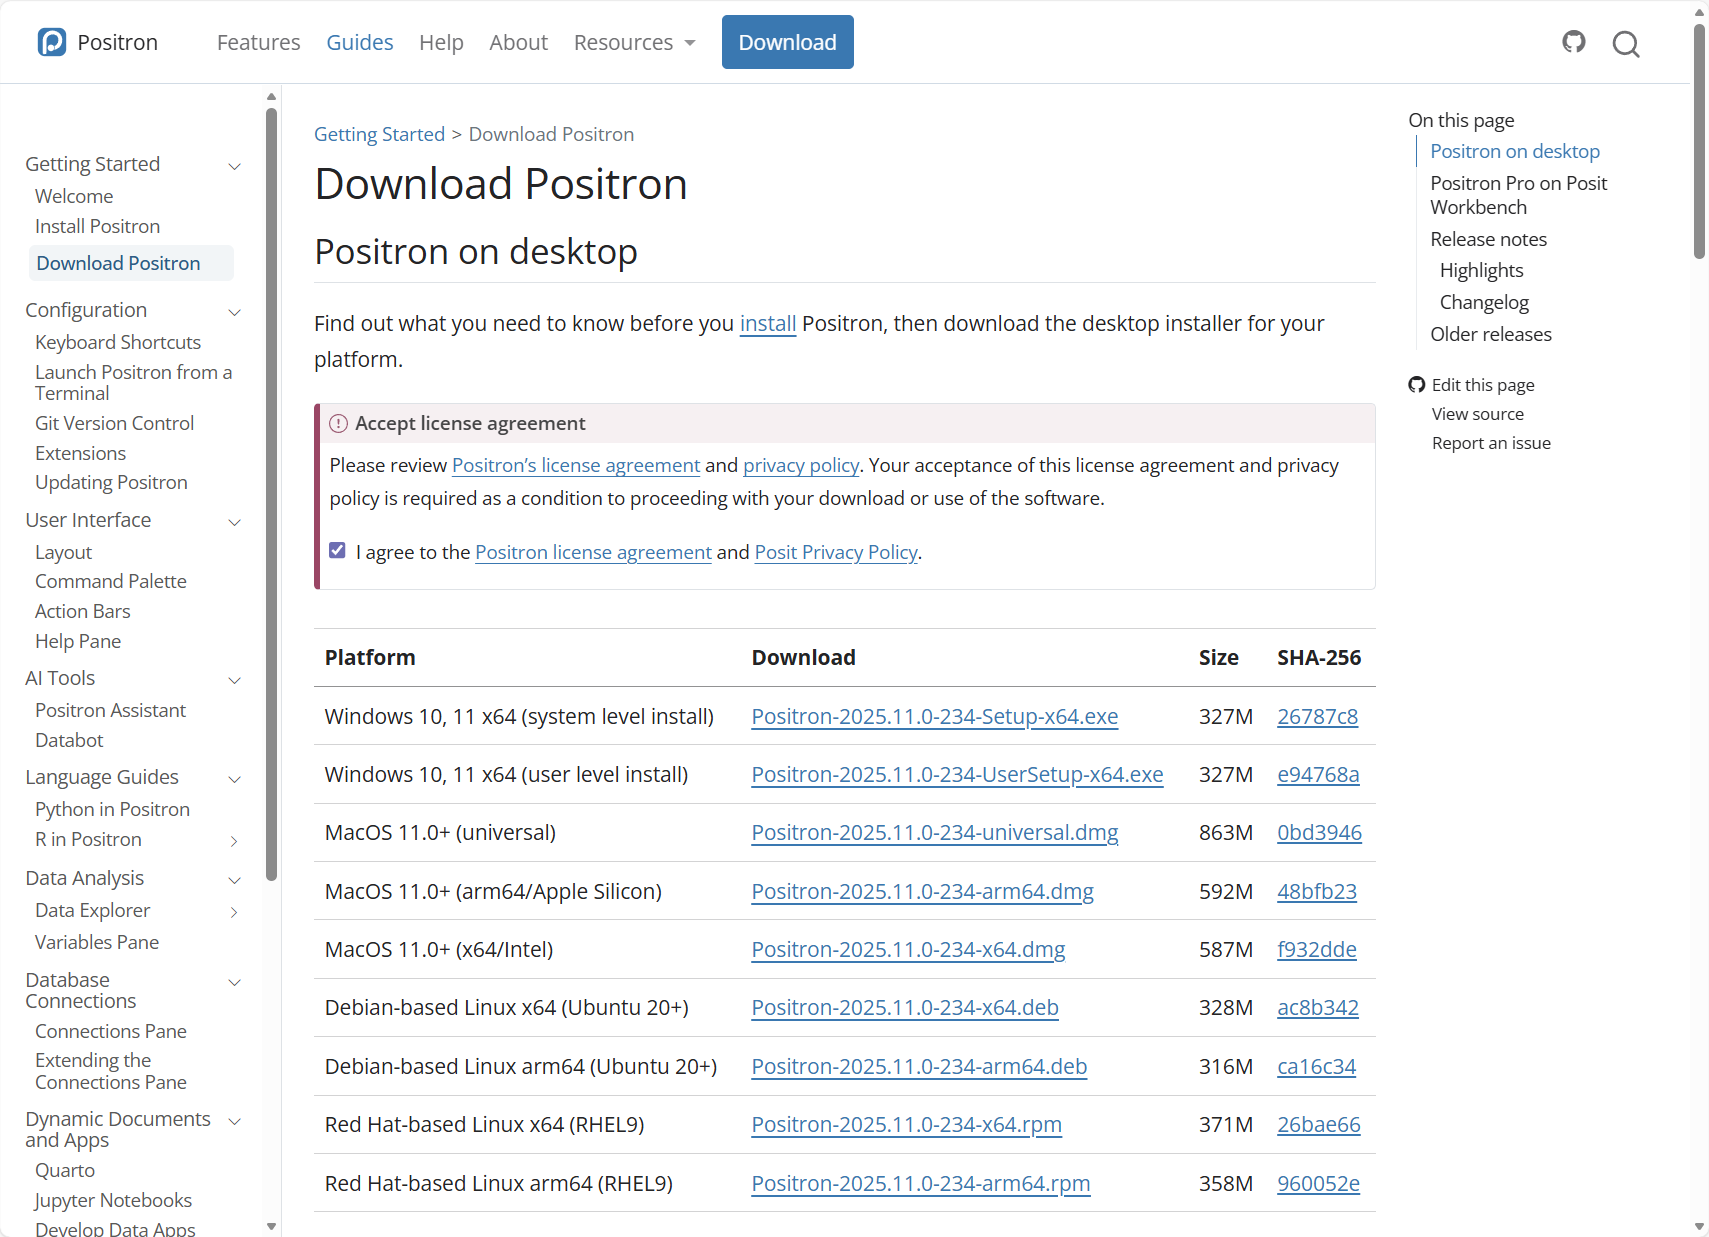Viewport: 1709px width, 1237px height.
Task: Jump to Positron Pro on Posit Workbench
Action: tap(1518, 195)
